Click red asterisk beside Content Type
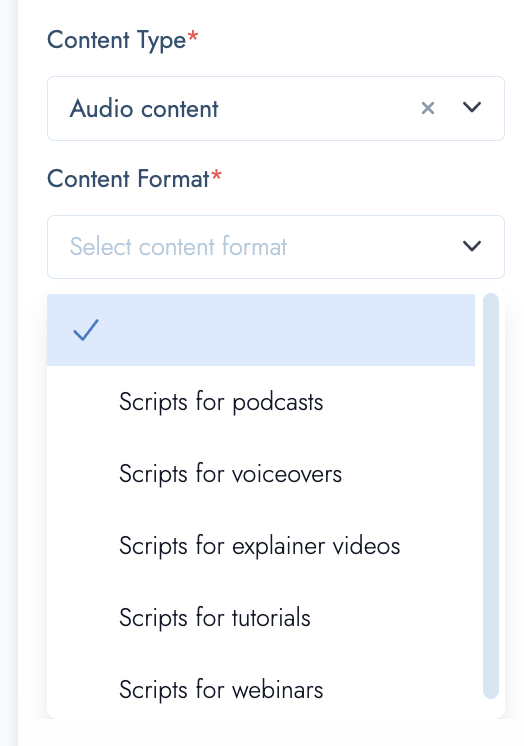The height and width of the screenshot is (746, 524). coord(193,36)
